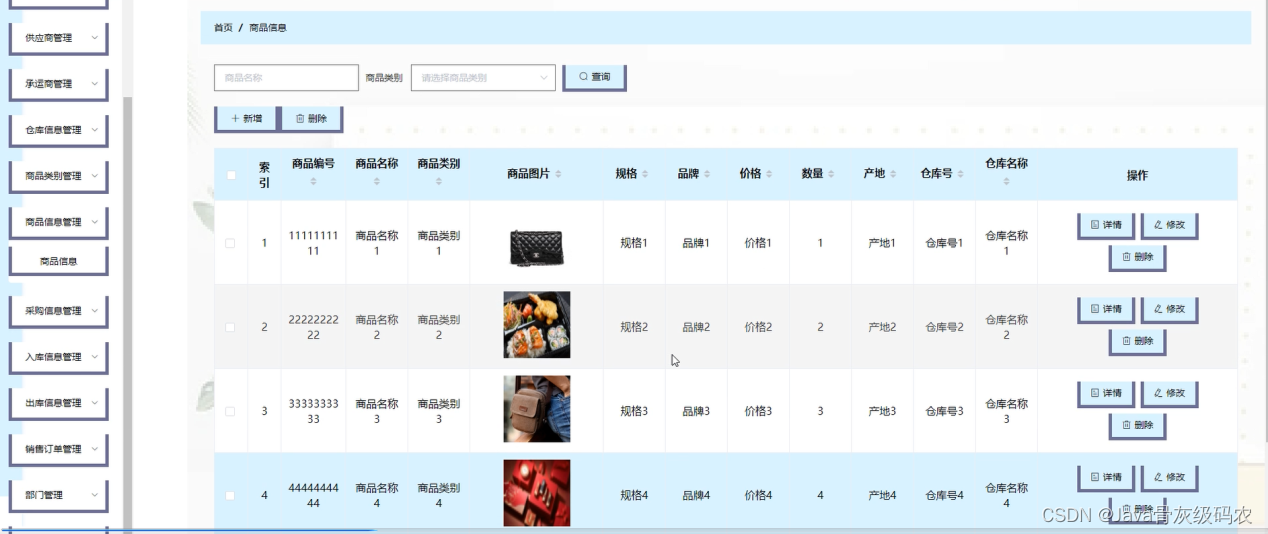Click 修改 for row 1
The width and height of the screenshot is (1268, 534).
pos(1169,225)
